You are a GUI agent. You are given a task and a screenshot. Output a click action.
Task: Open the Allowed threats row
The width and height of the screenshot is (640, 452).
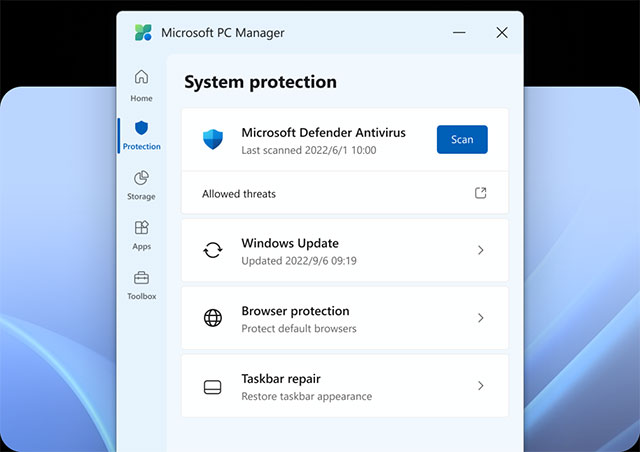click(345, 193)
